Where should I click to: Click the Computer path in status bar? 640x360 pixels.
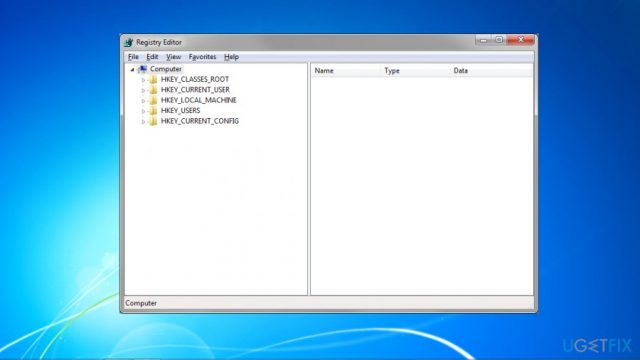[x=141, y=303]
